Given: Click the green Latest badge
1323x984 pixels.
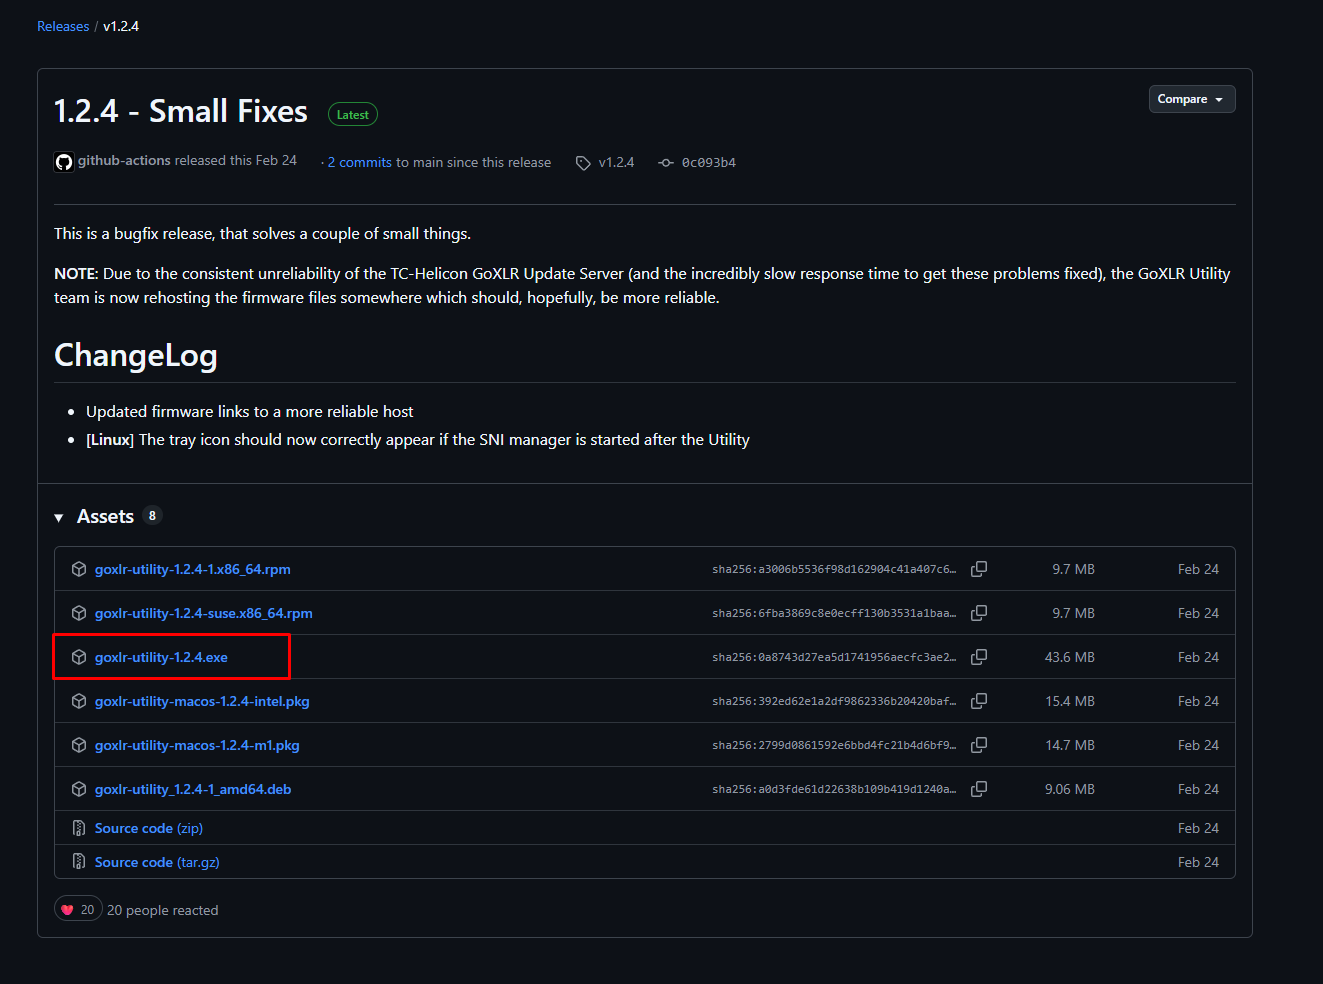Looking at the screenshot, I should pos(353,115).
